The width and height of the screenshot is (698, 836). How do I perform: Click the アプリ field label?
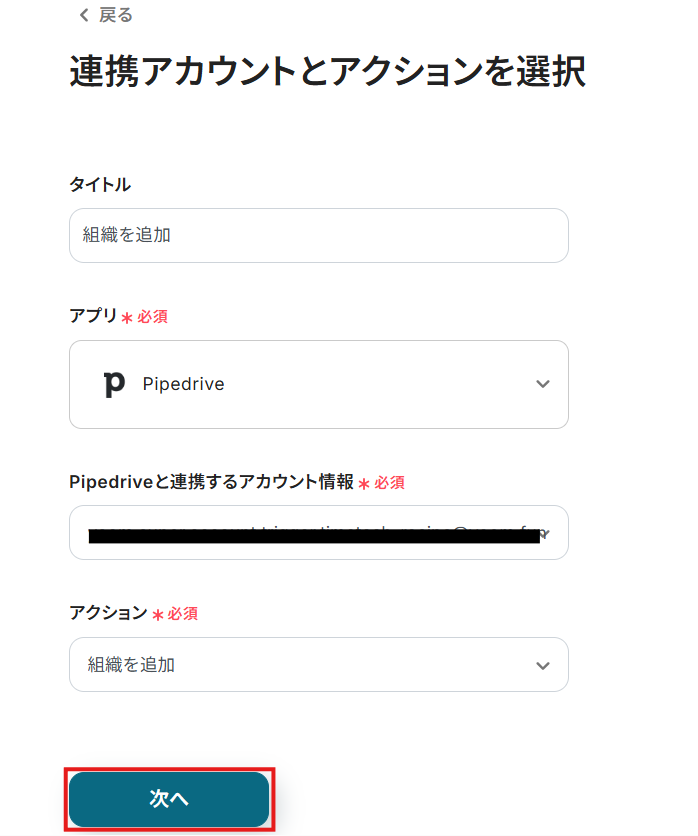click(93, 316)
